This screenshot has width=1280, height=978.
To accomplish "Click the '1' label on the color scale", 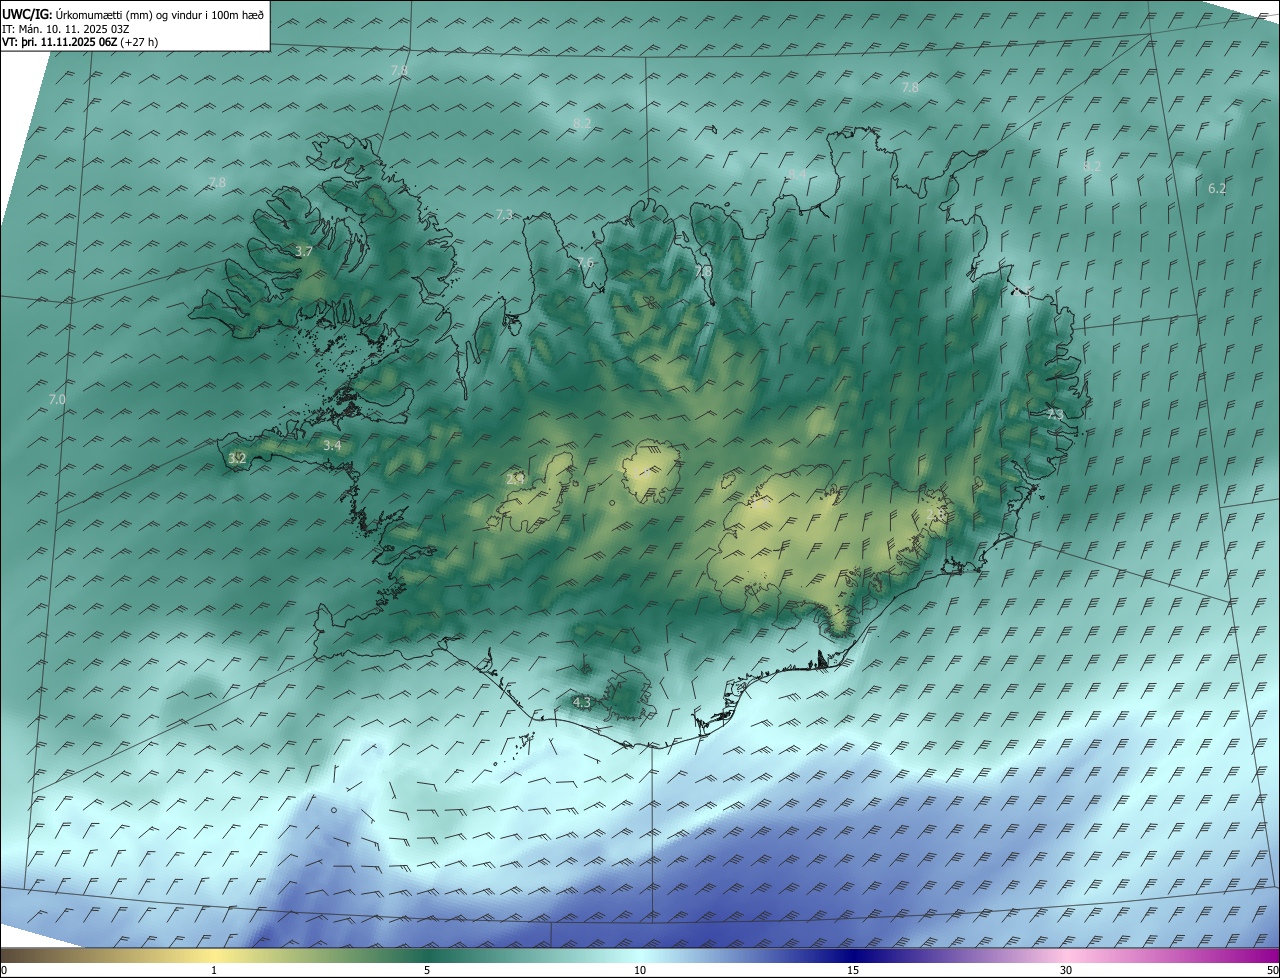I will pyautogui.click(x=214, y=970).
